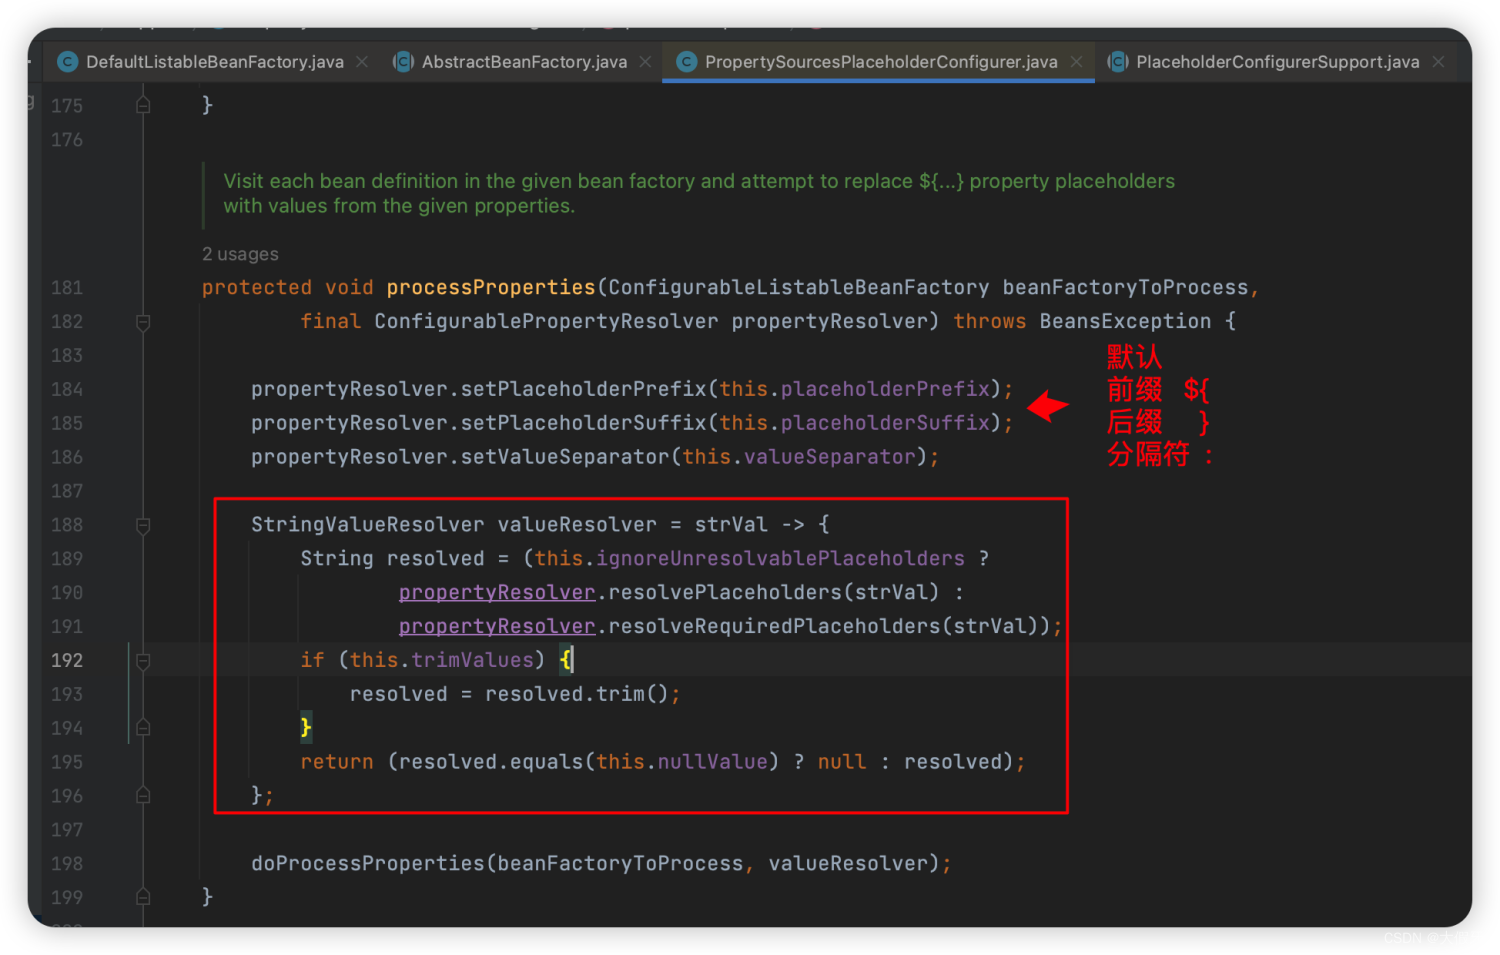1500x955 pixels.
Task: Click class icon of PropertySourcesPlaceholderConfigurer.java tab
Action: [x=687, y=62]
